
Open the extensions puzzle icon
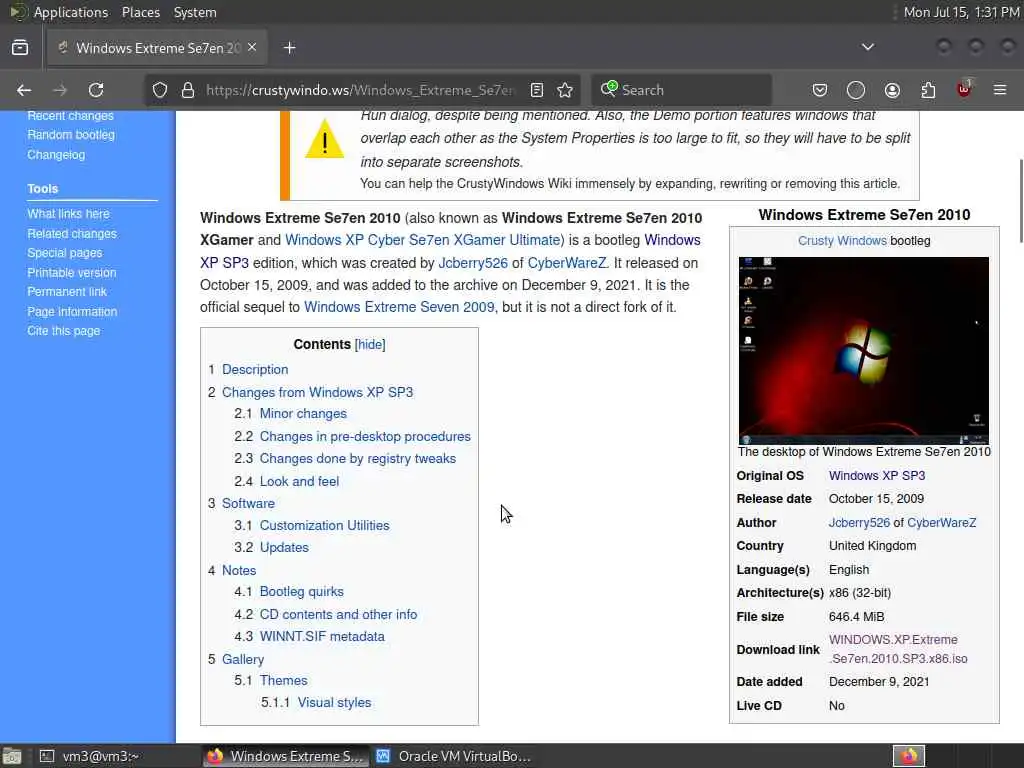(928, 90)
